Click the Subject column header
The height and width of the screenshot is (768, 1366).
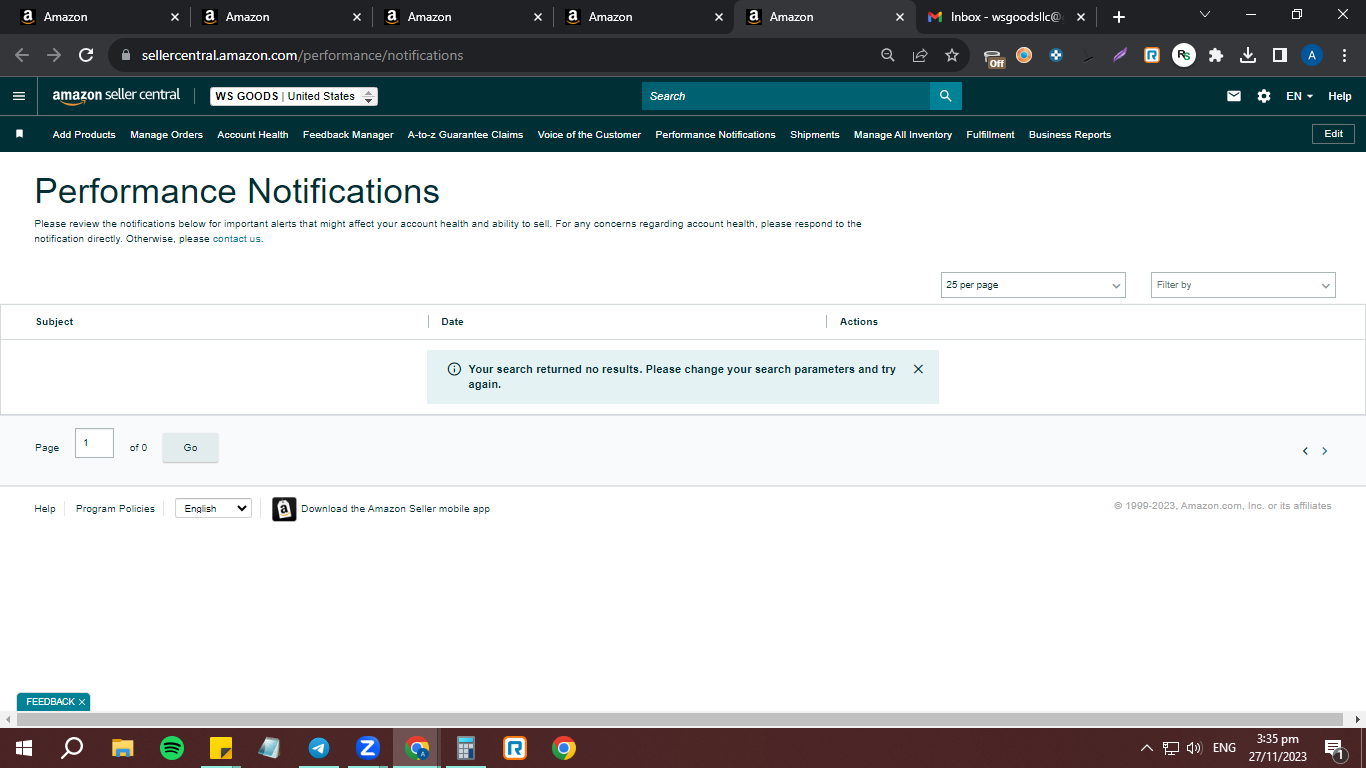(x=55, y=322)
